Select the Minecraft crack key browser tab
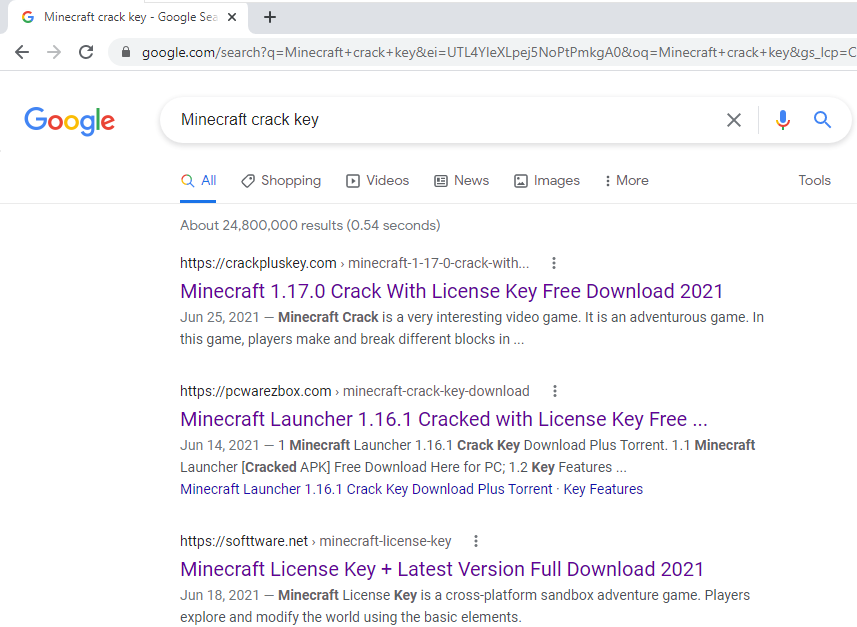The height and width of the screenshot is (627, 857). click(x=128, y=17)
